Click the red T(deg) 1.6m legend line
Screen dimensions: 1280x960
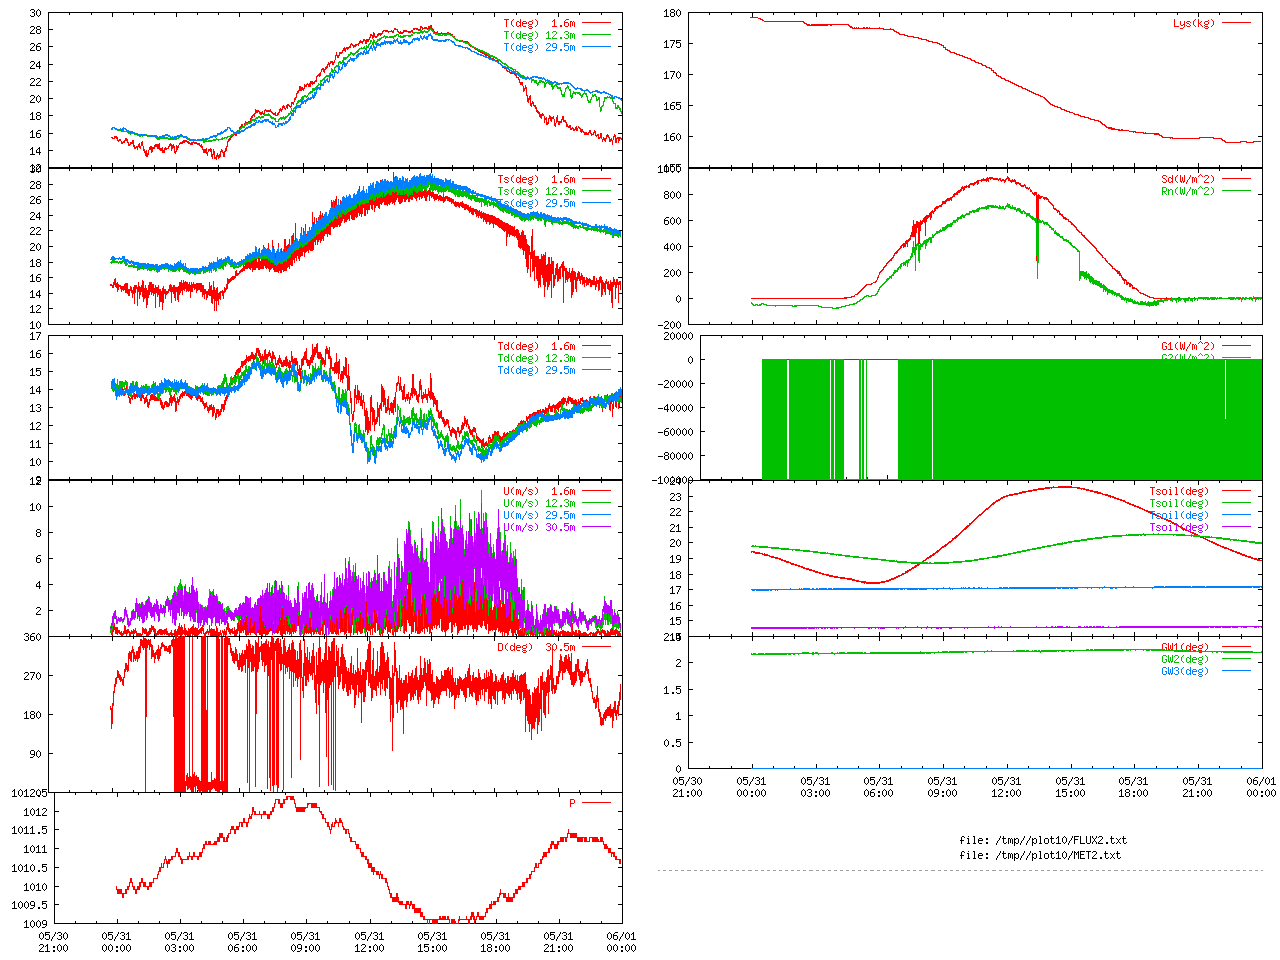[x=597, y=23]
